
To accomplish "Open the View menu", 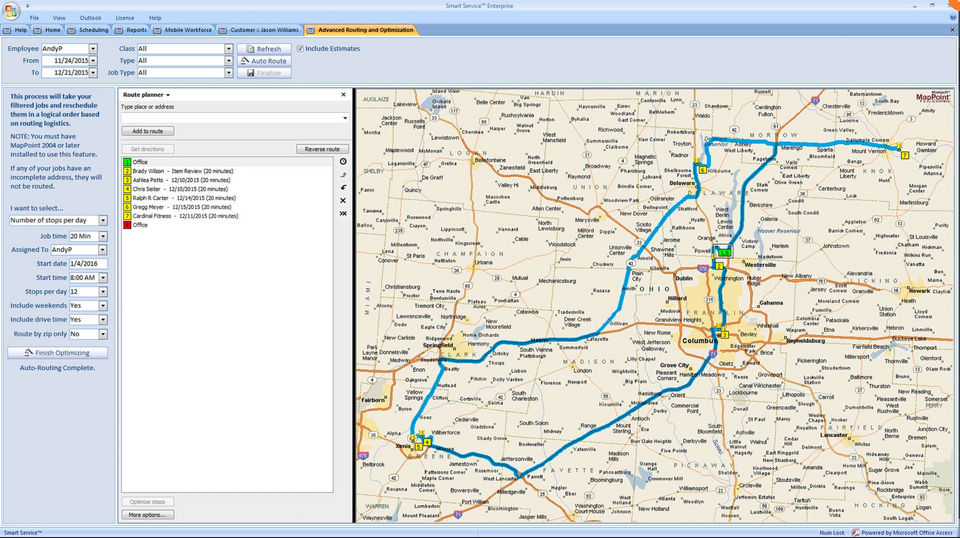I will pos(59,18).
